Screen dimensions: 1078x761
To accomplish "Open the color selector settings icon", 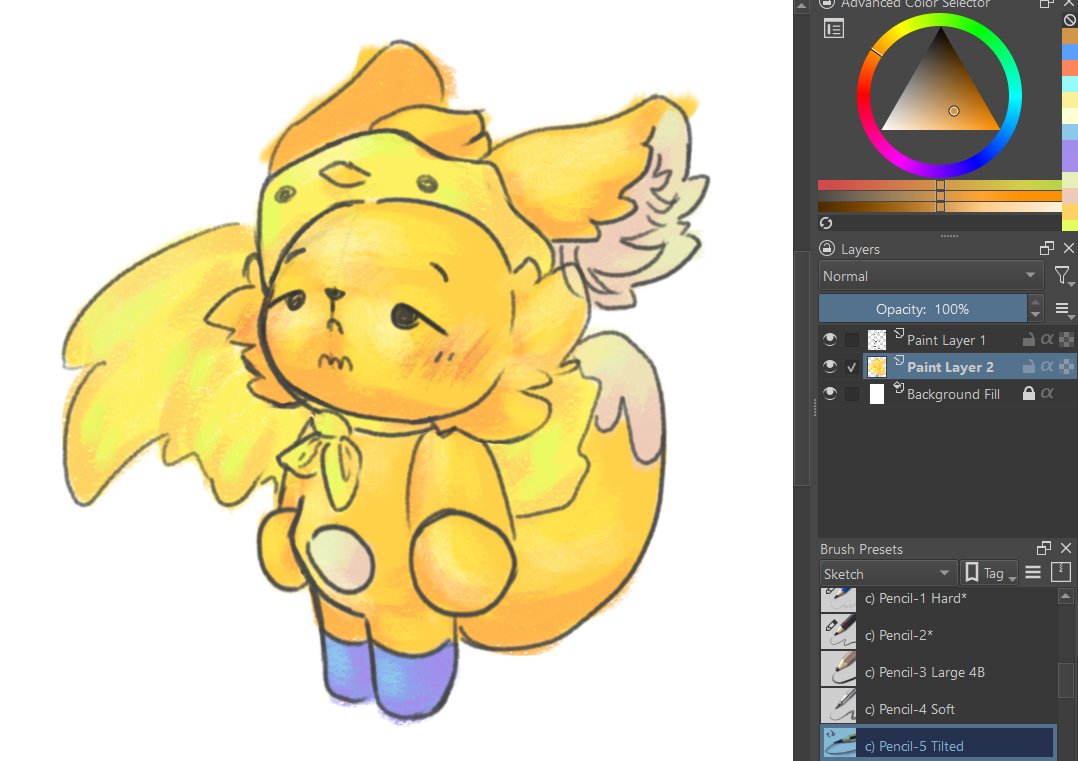I will [x=833, y=29].
